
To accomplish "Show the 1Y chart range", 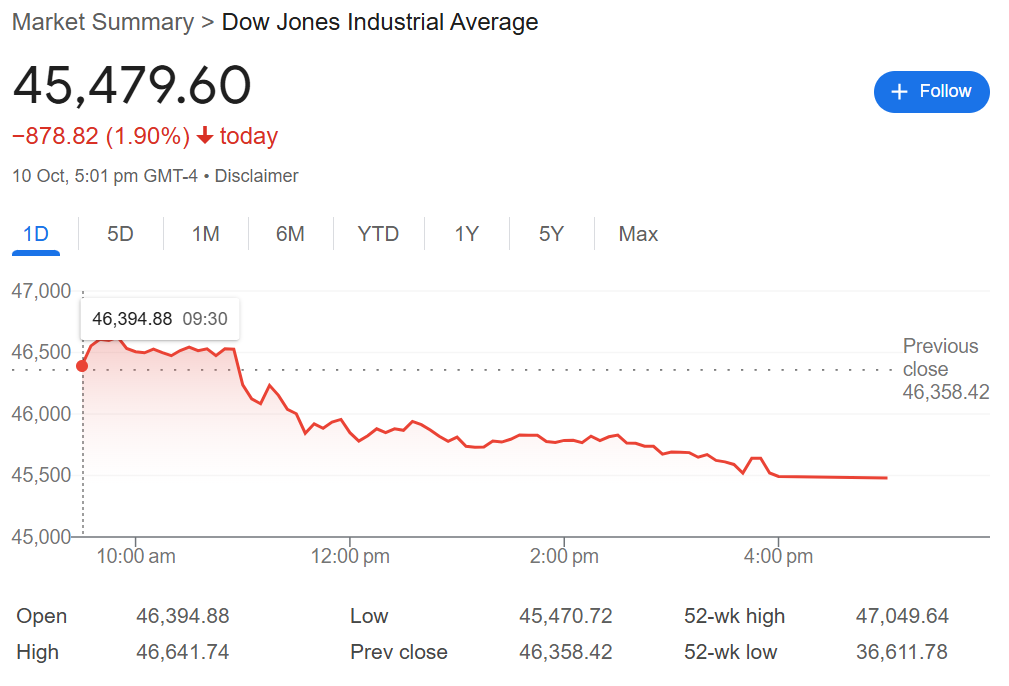I will [466, 234].
